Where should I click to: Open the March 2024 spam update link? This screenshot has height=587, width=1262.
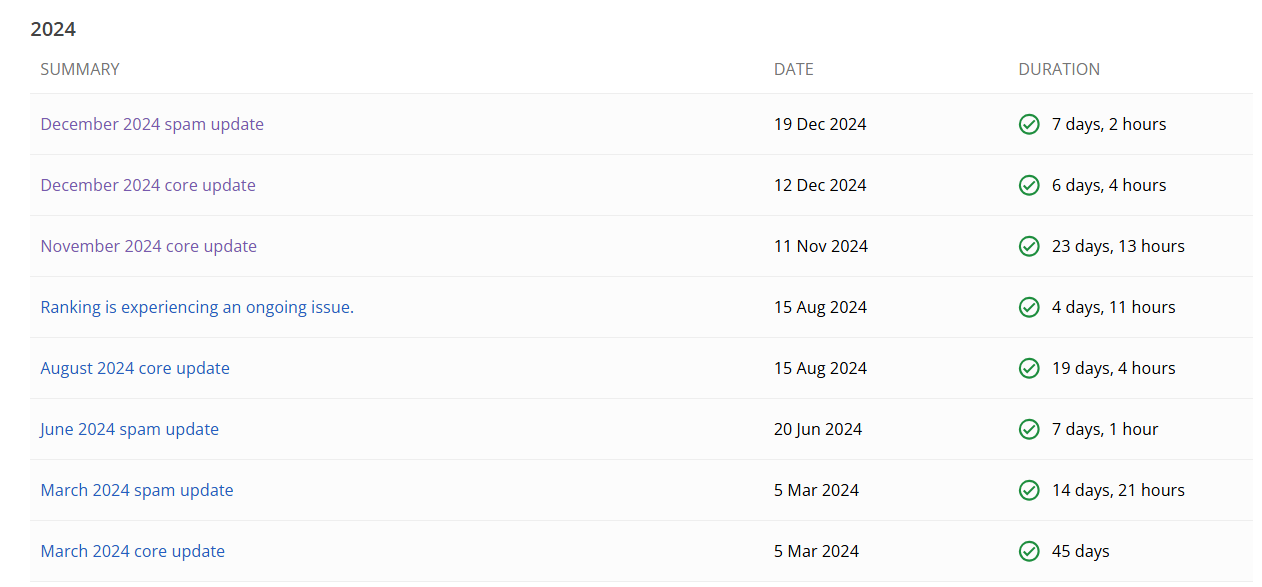(137, 491)
